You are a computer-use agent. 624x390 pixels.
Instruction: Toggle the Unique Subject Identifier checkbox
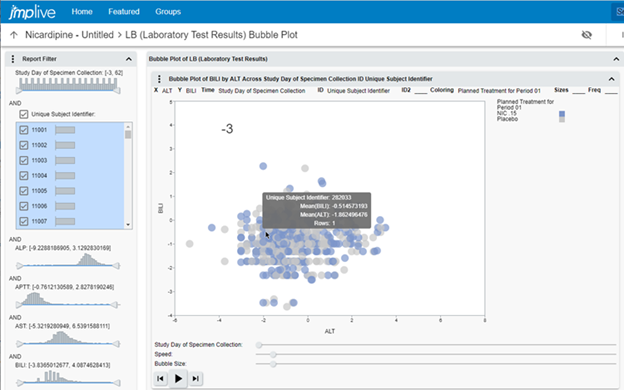pos(24,114)
